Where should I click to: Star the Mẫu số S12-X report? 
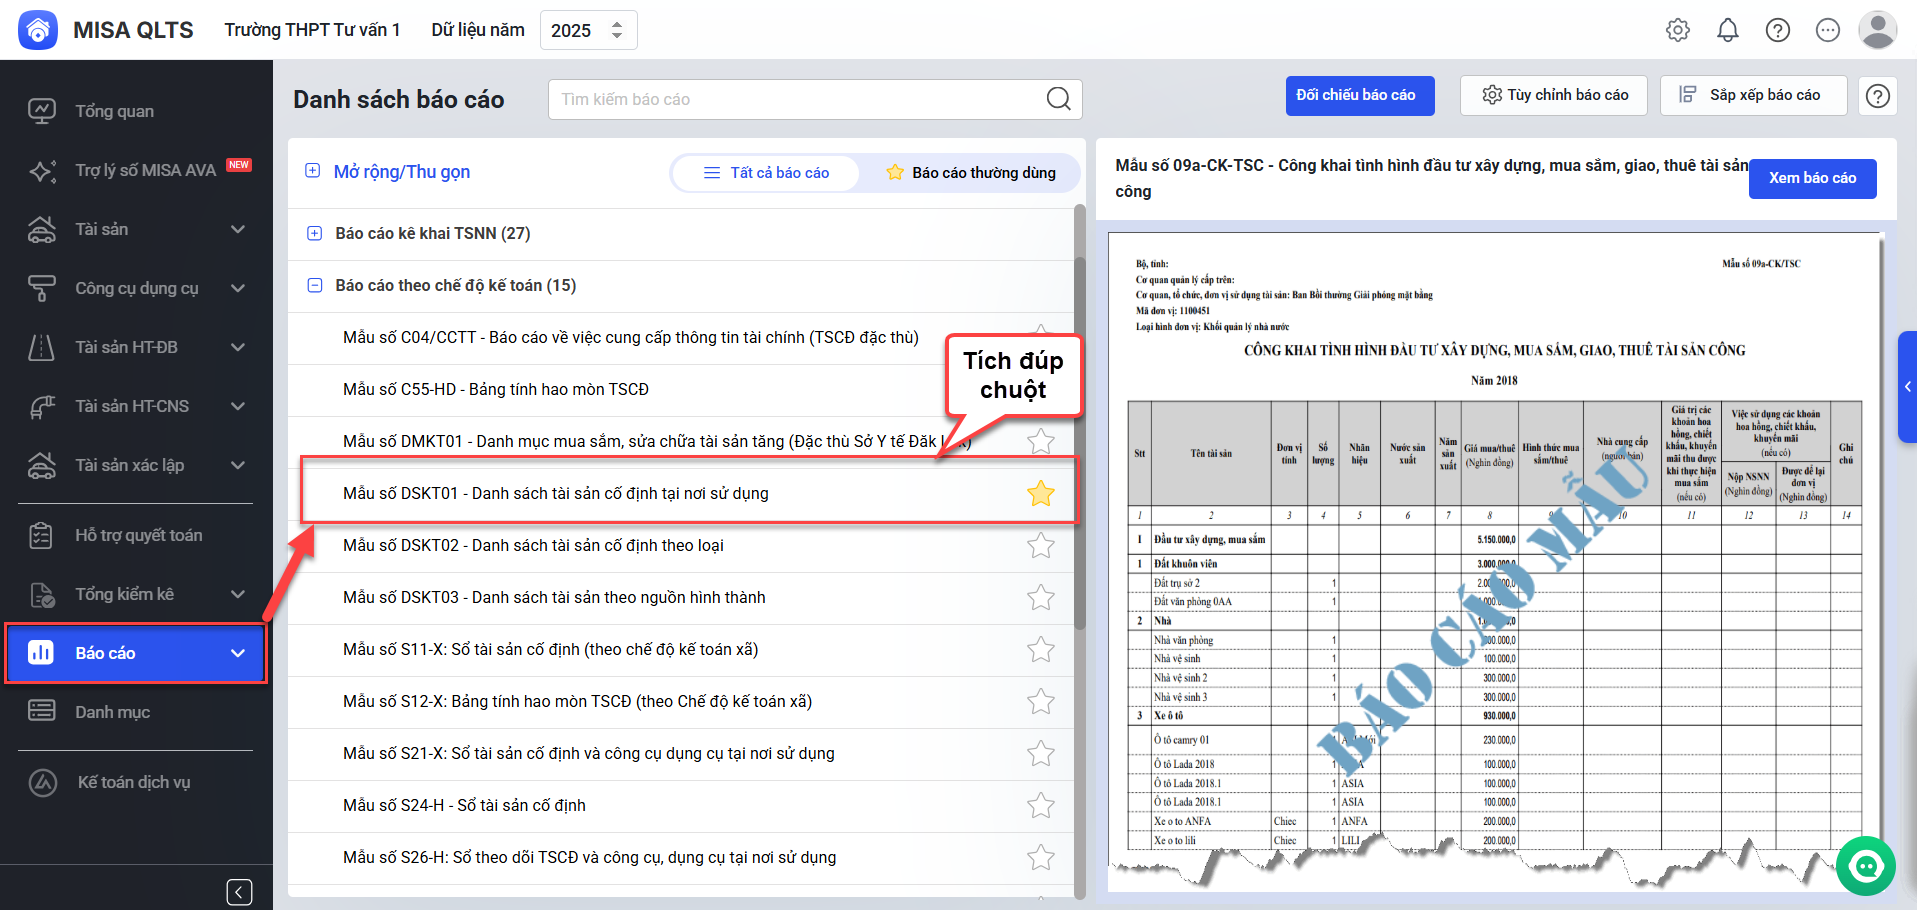coord(1041,701)
